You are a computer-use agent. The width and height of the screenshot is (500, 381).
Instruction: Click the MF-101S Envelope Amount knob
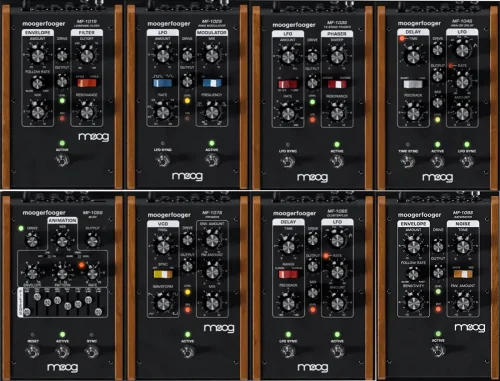(x=38, y=55)
